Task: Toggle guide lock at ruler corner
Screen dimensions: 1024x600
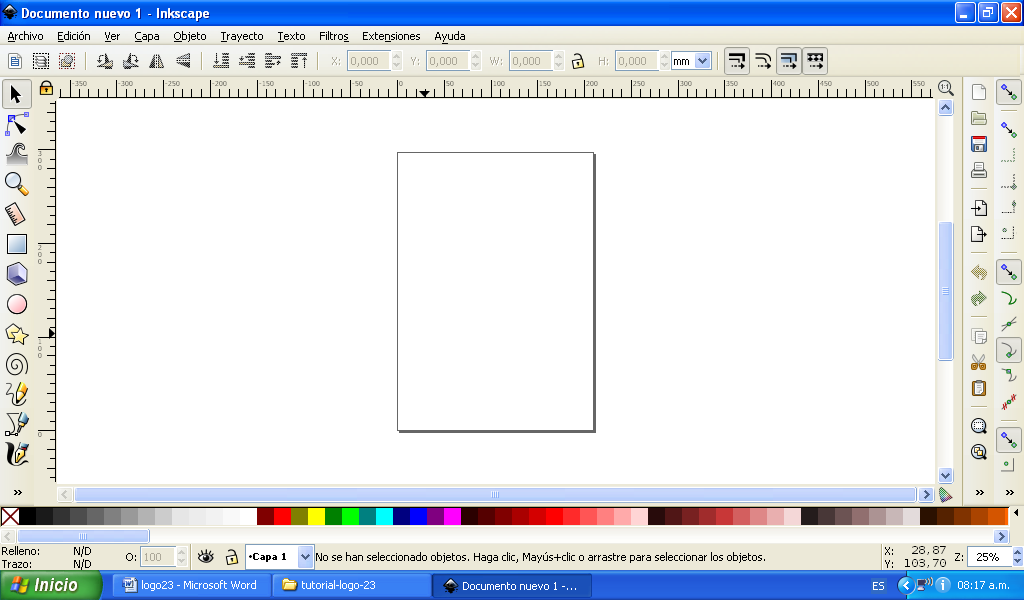Action: point(46,88)
